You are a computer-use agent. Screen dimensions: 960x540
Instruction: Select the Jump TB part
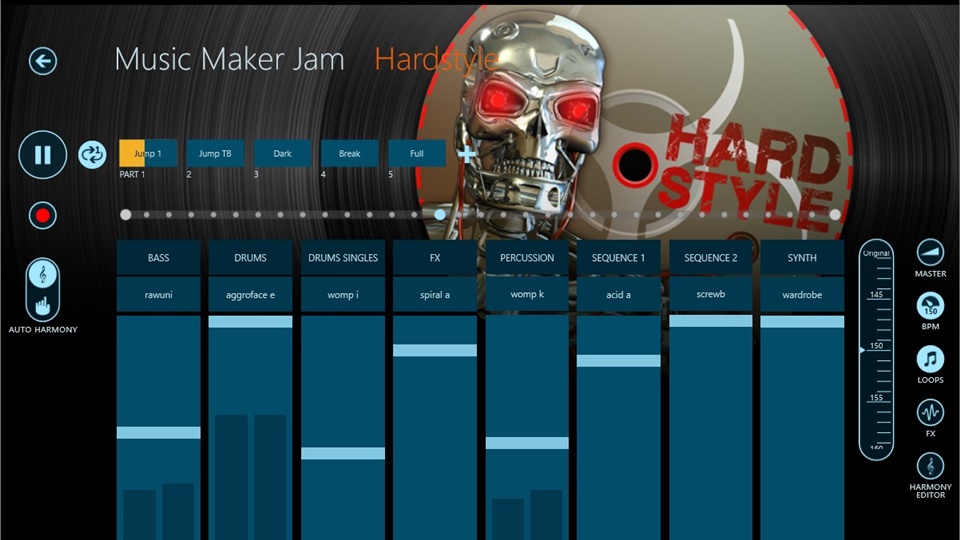click(x=215, y=154)
